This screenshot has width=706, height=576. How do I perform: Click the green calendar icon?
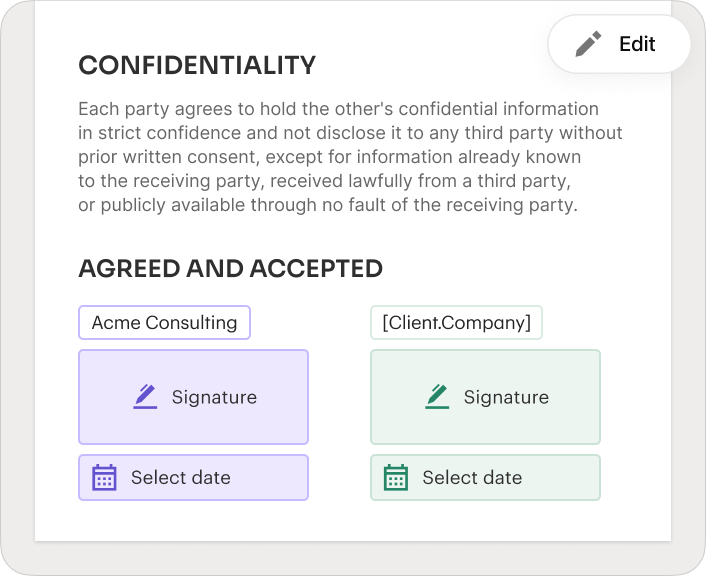[x=396, y=477]
